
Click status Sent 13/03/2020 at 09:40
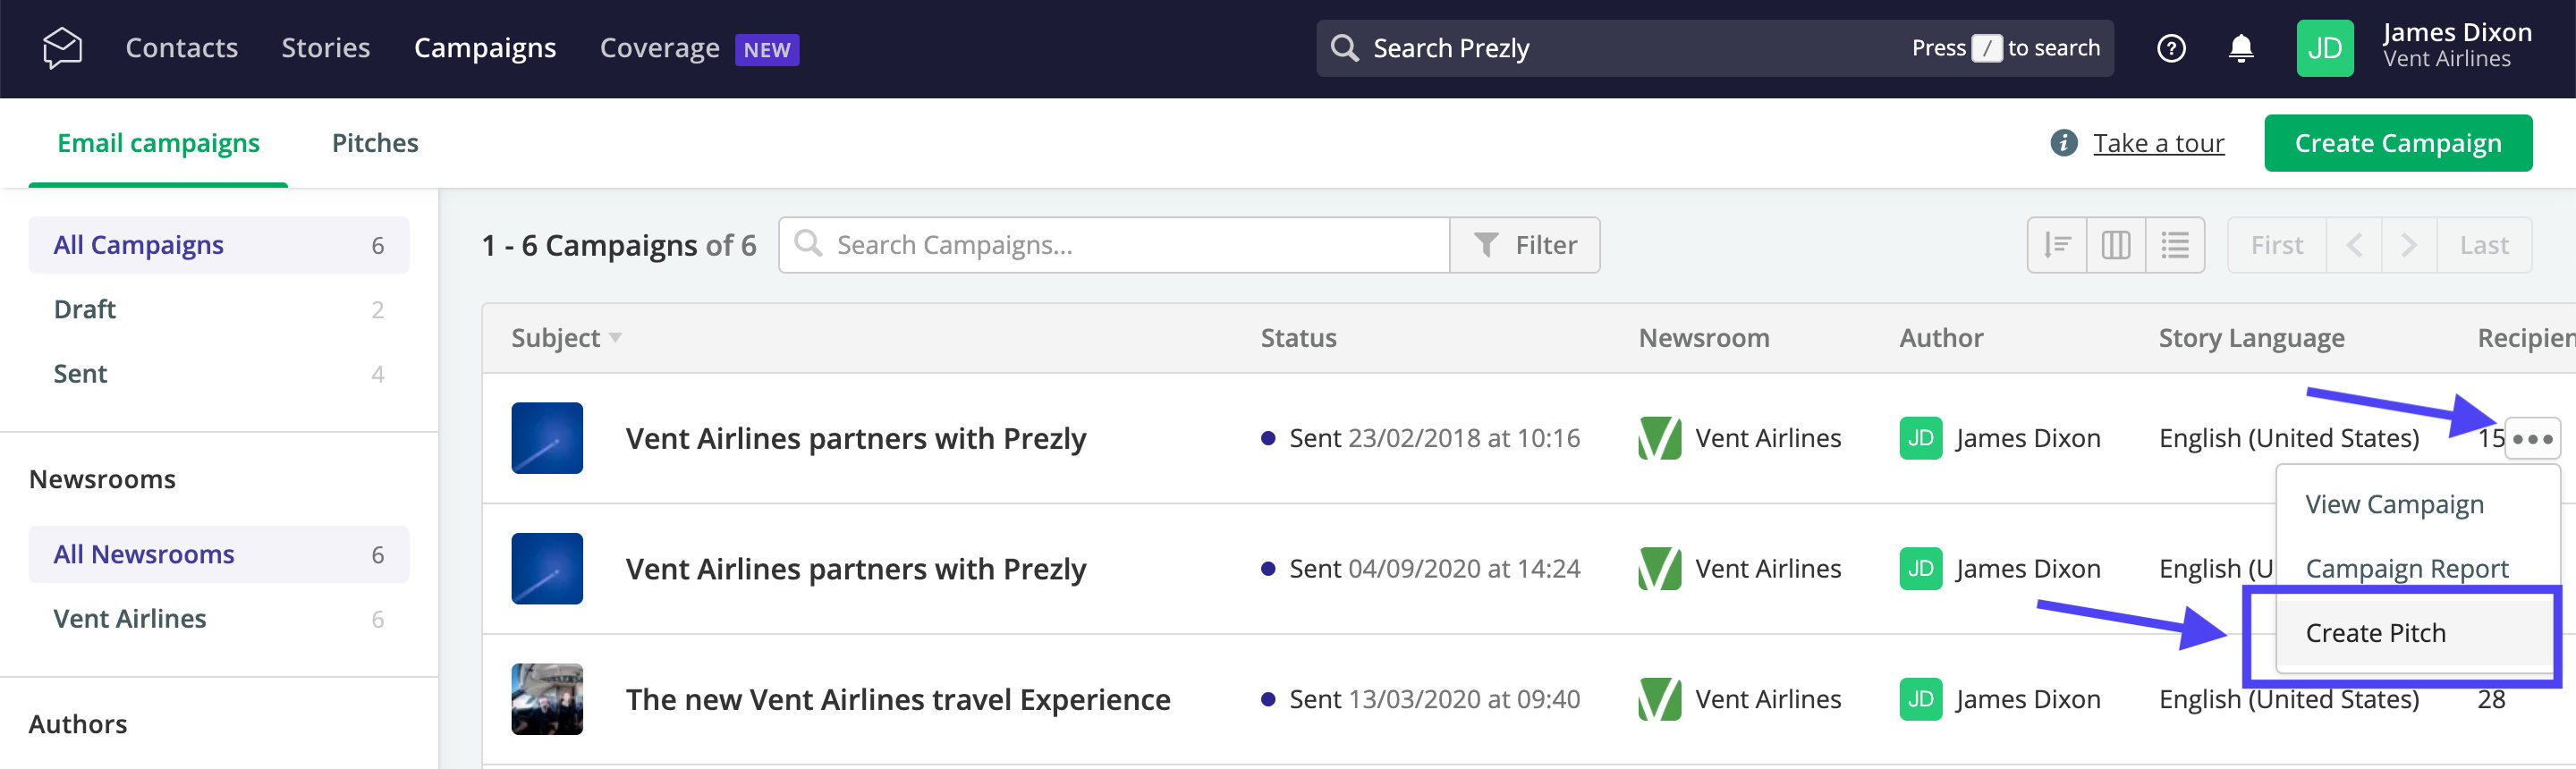1421,699
